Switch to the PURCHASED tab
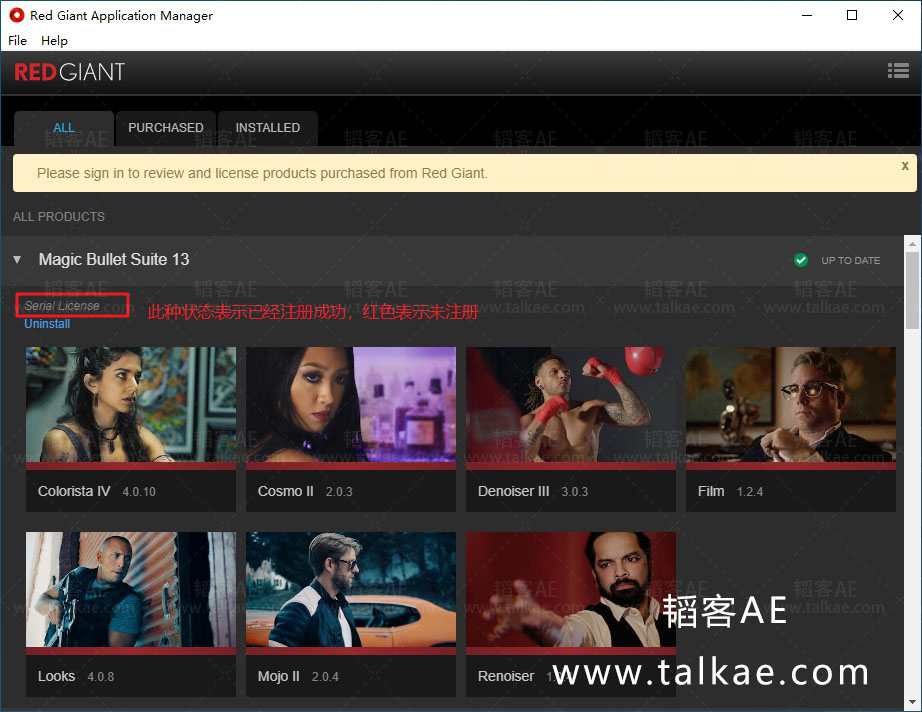Viewport: 922px width, 712px height. (x=166, y=128)
